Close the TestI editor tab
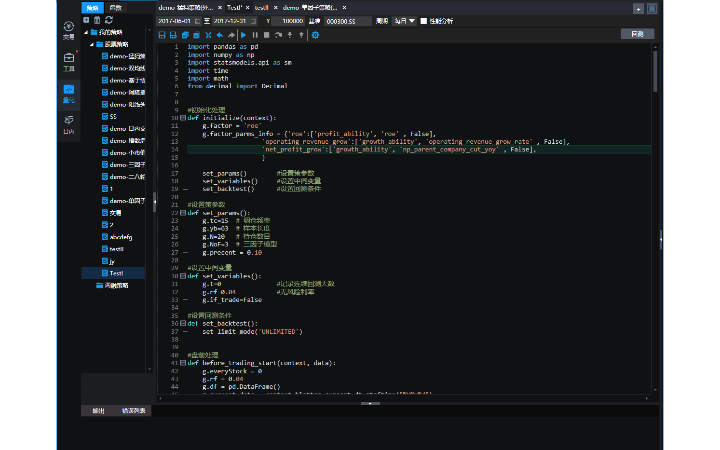Image resolution: width=720 pixels, height=450 pixels. [248, 8]
